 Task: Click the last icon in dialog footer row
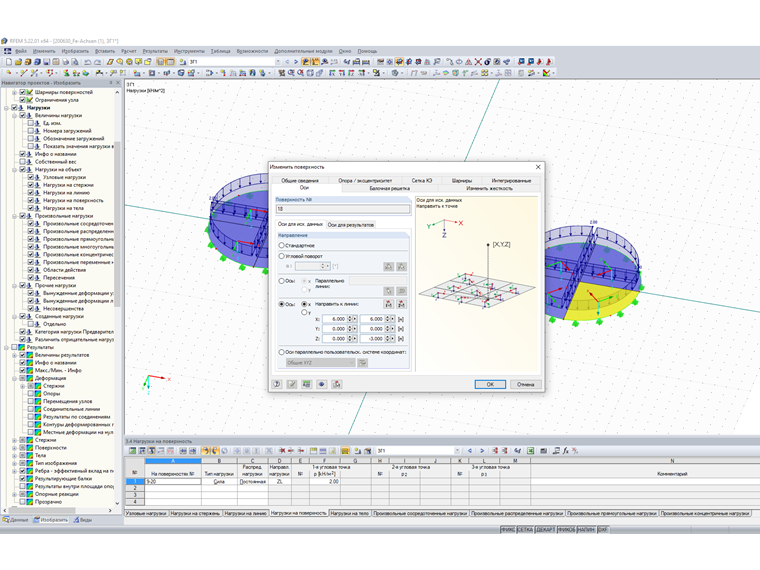(x=336, y=384)
